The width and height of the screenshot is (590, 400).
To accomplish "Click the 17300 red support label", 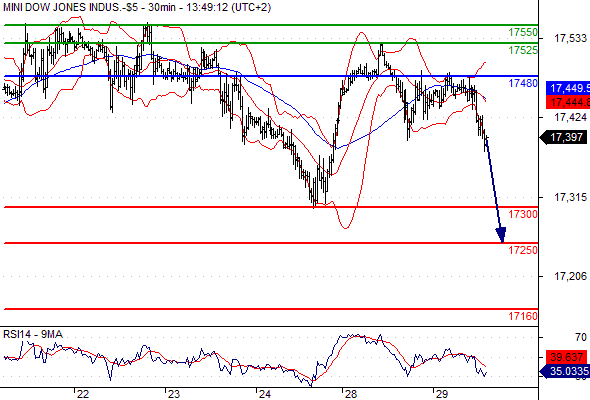I will click(523, 214).
